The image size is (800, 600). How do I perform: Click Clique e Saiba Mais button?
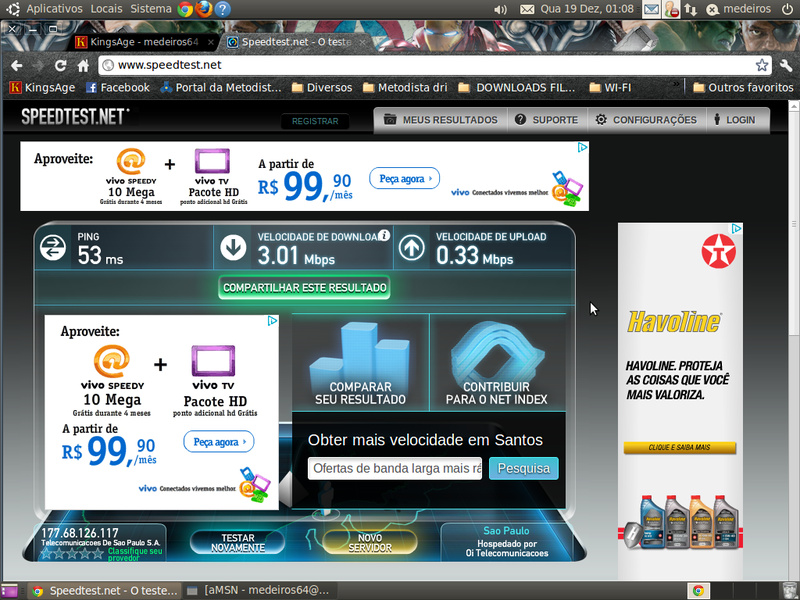(x=680, y=447)
